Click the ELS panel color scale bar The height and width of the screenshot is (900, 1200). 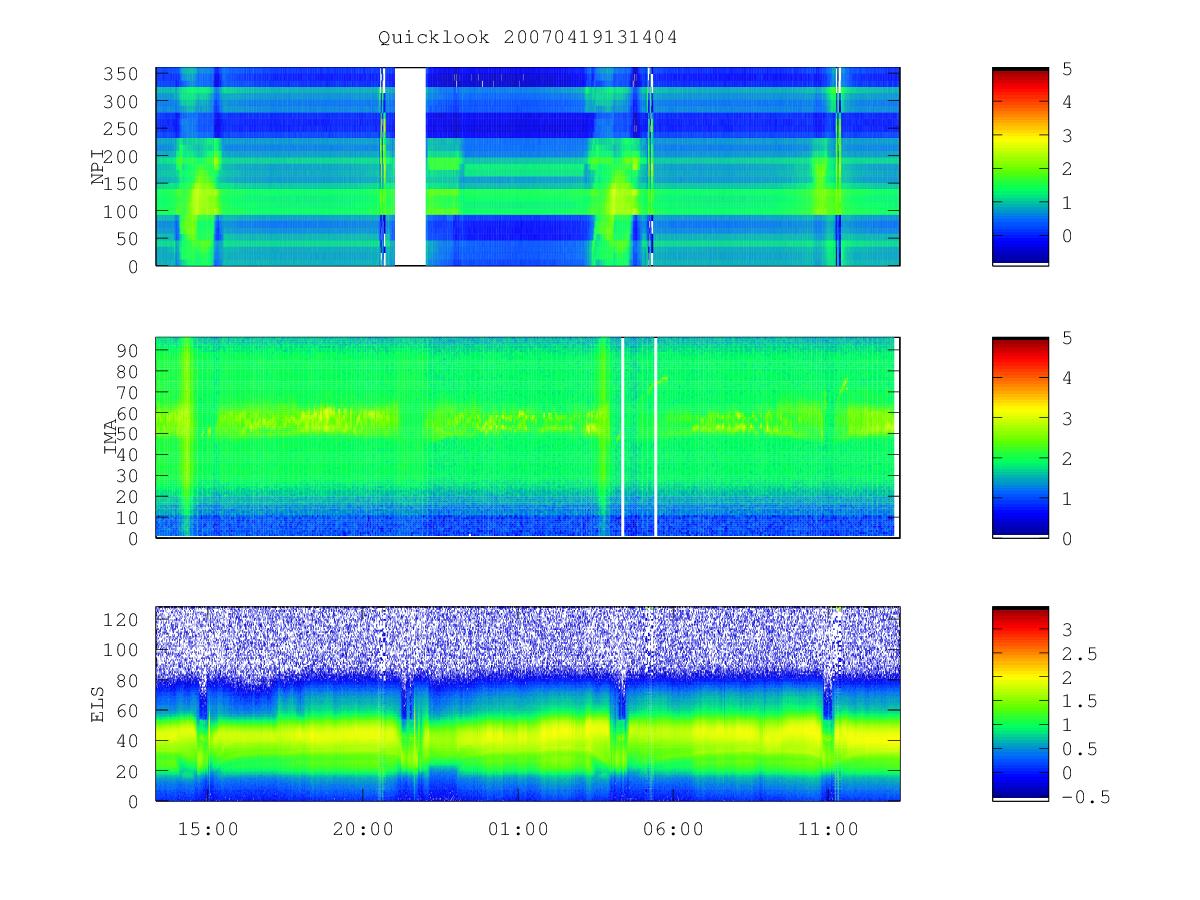1020,704
